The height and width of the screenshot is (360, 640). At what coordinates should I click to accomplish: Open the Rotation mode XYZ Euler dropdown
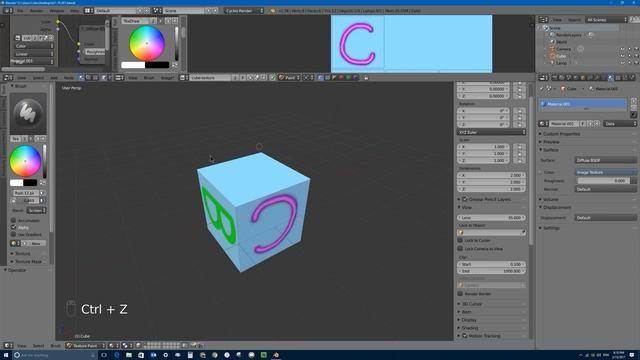coord(491,132)
